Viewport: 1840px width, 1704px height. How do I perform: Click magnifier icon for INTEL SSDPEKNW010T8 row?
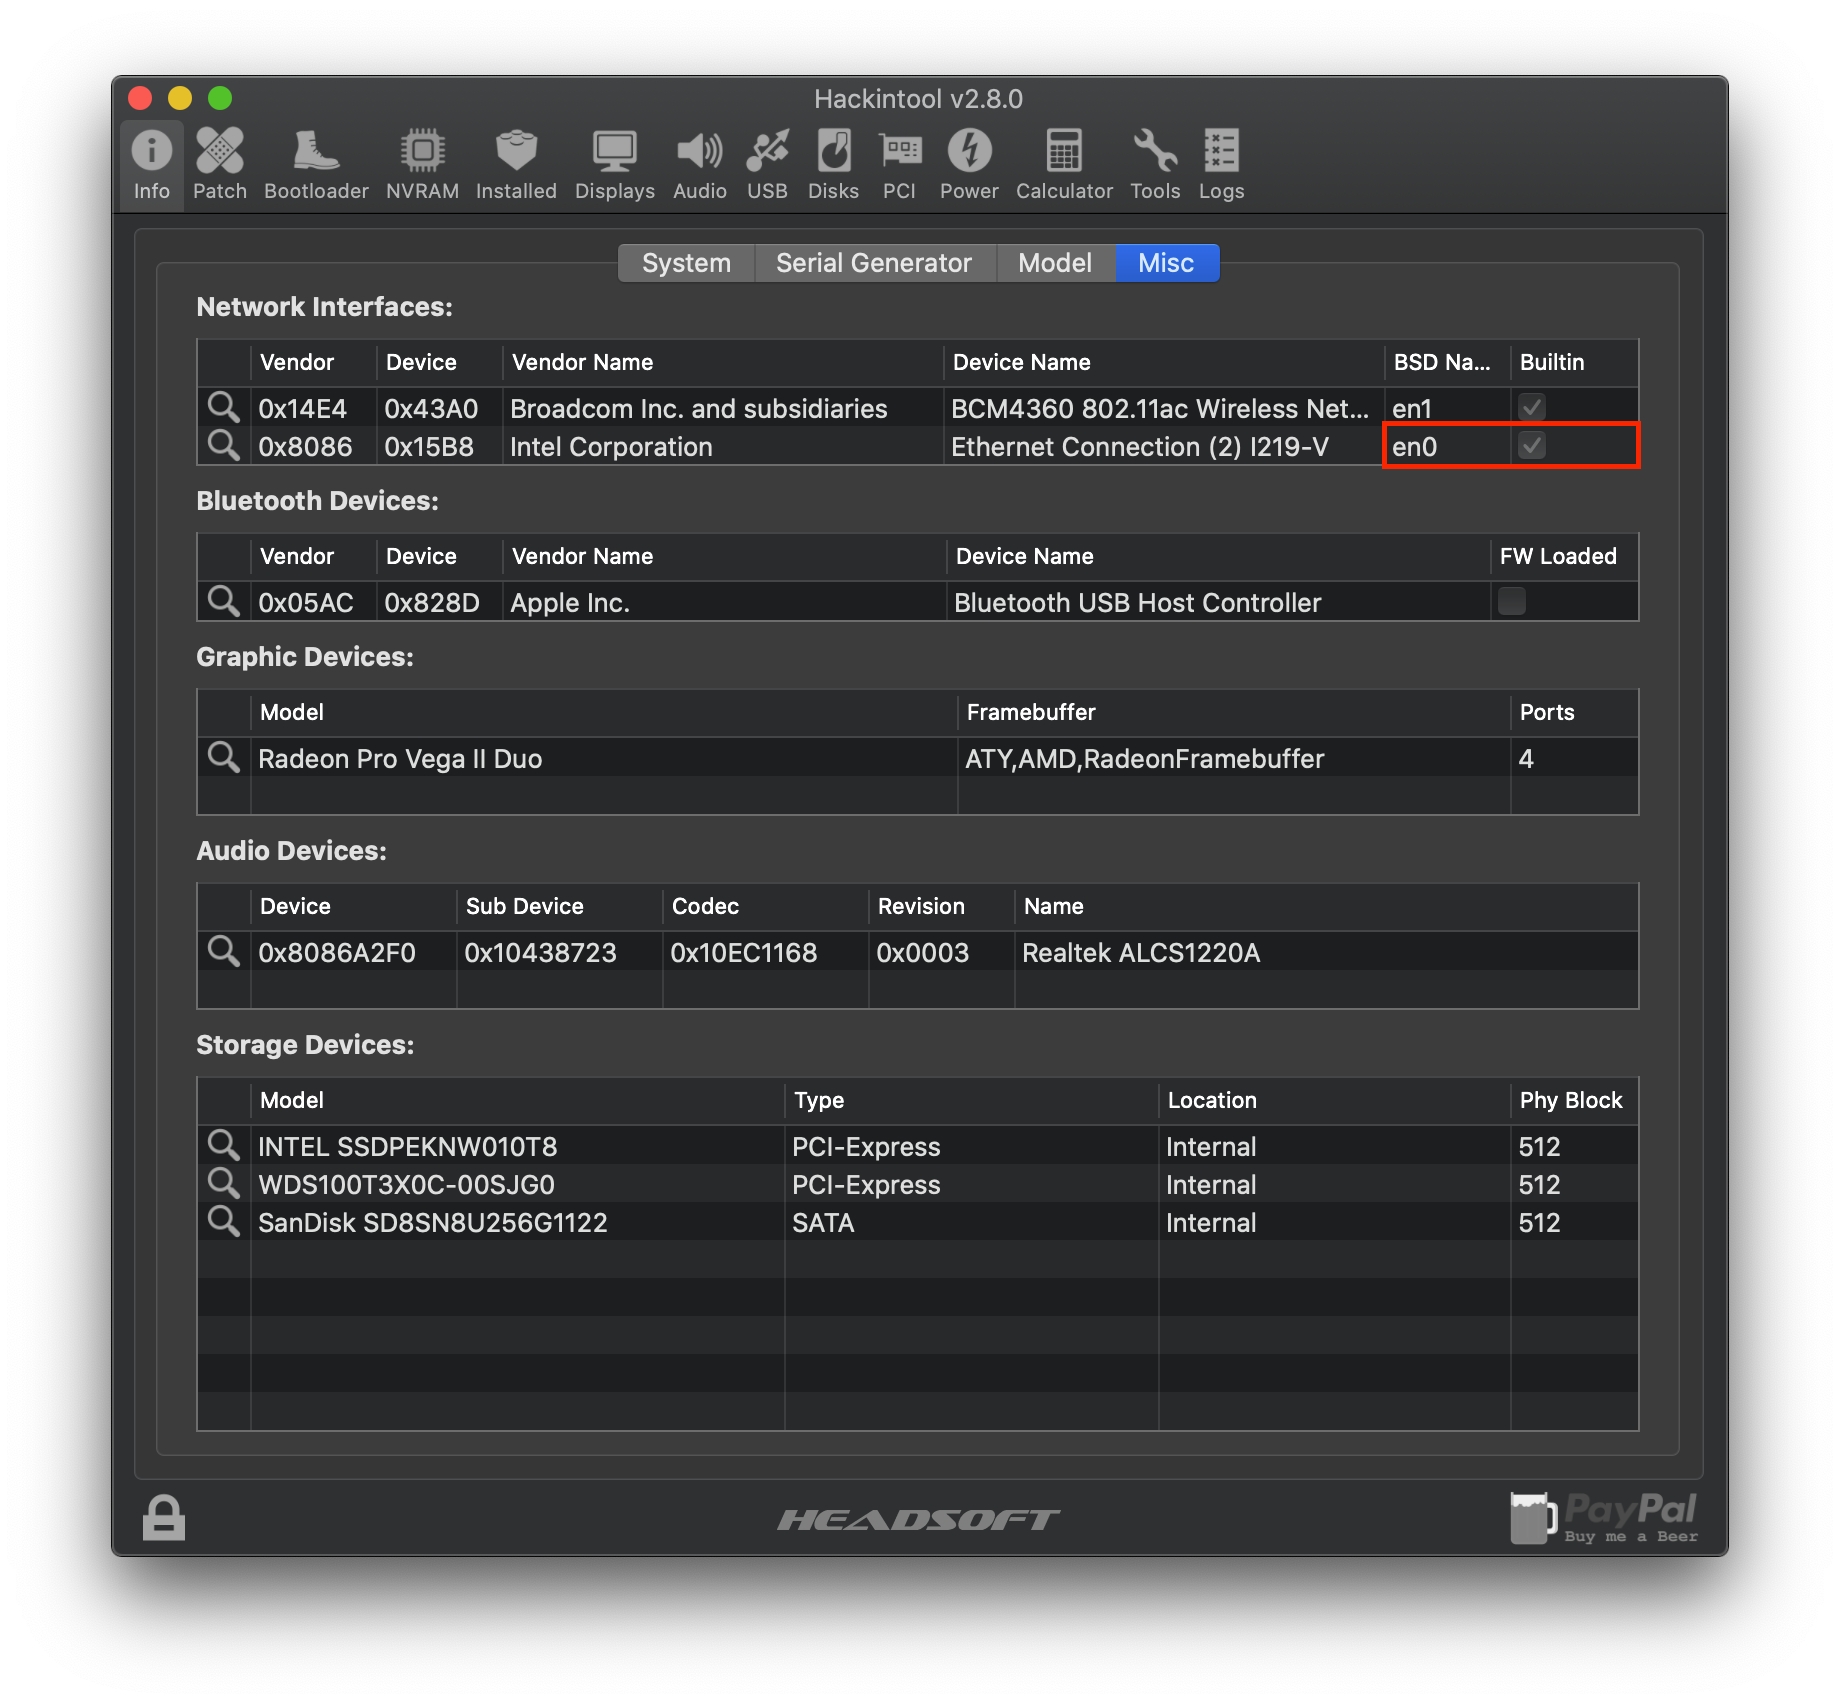coord(223,1145)
